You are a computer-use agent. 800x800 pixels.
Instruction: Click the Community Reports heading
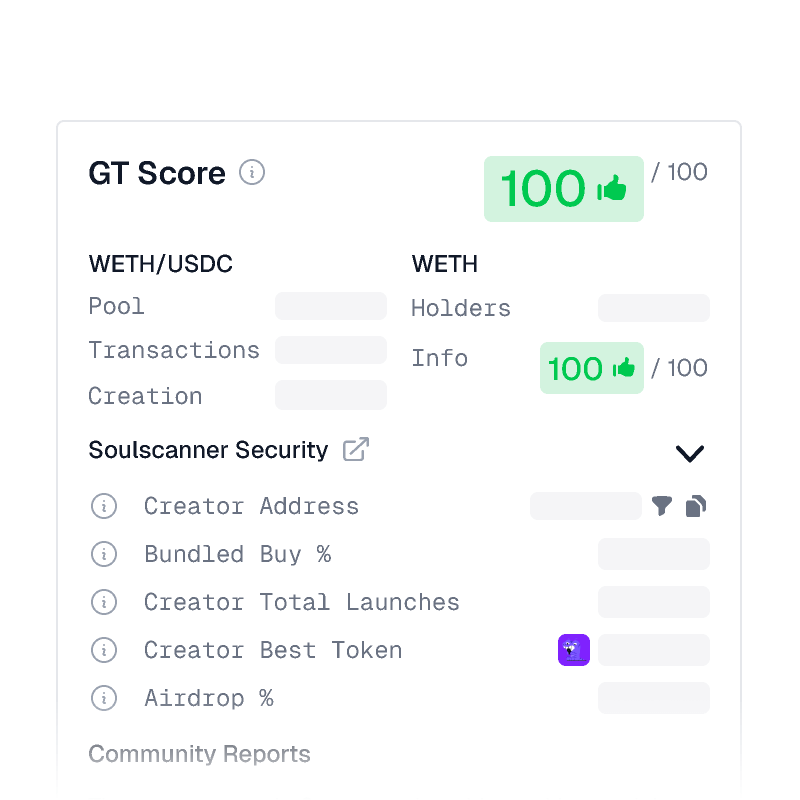click(199, 754)
